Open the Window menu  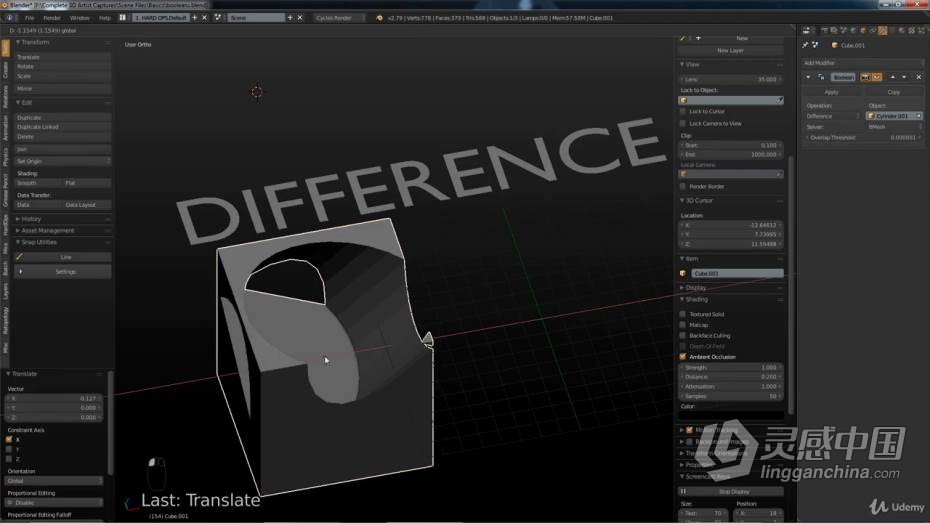pos(79,18)
